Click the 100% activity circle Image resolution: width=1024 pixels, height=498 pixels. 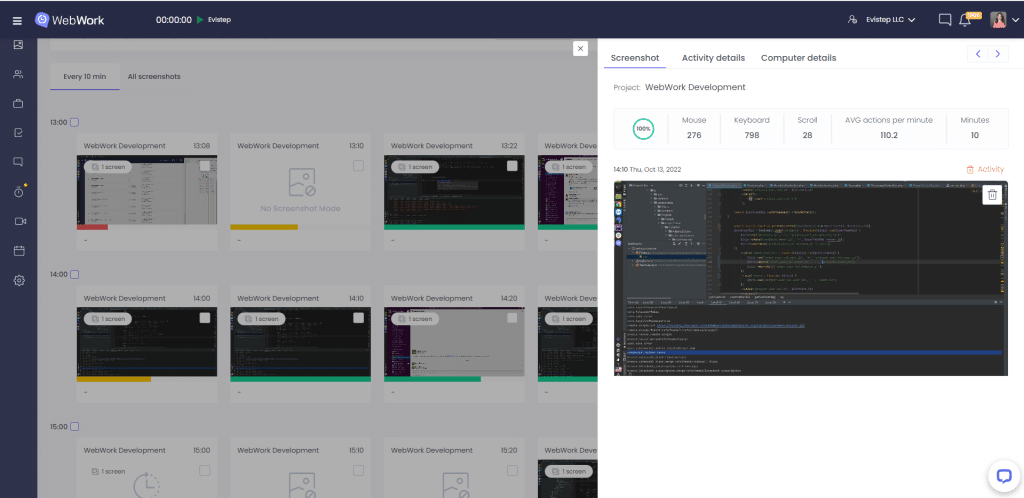click(643, 129)
